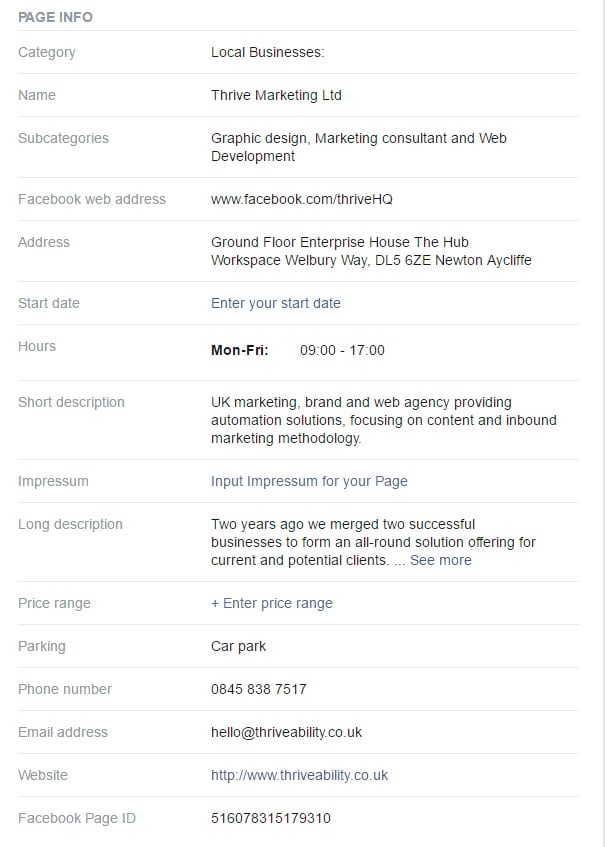Open the website link http://www.thriveability.co.uk

(x=299, y=776)
